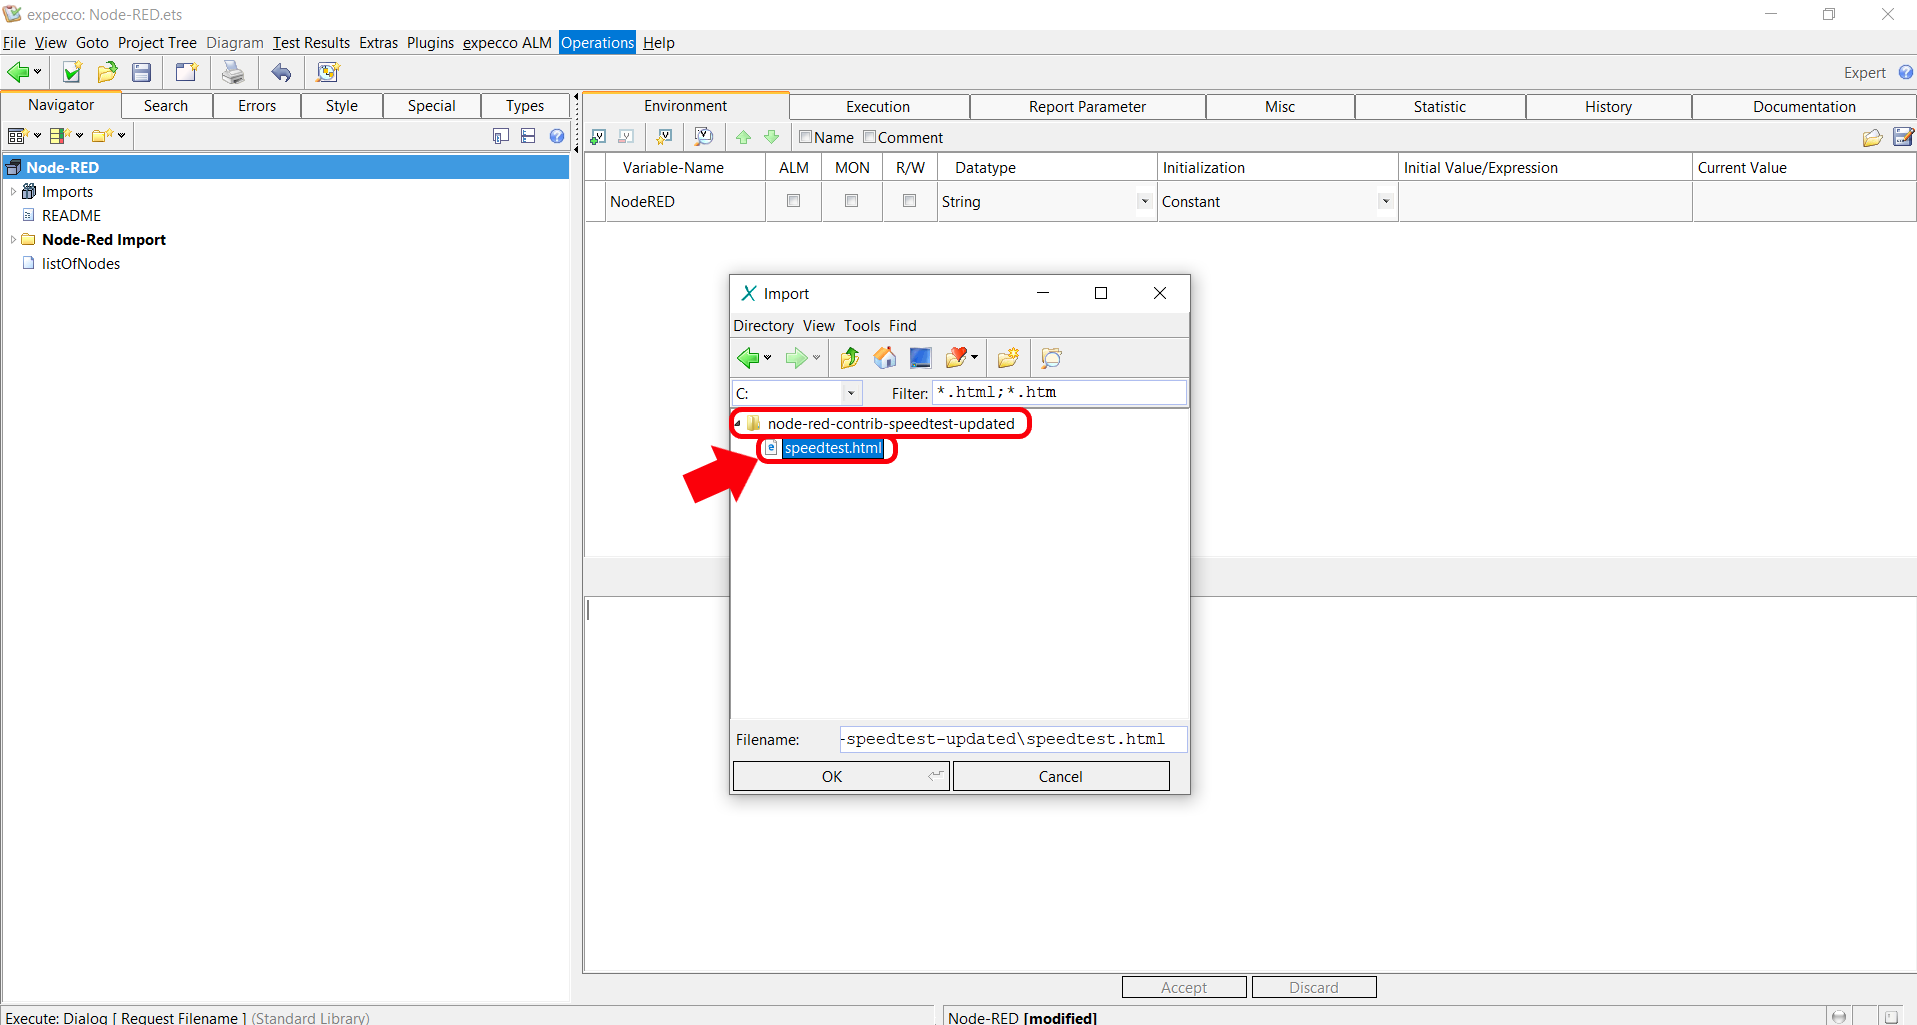Click the search variable magnifier icon
Viewport: 1917px width, 1025px height.
[704, 137]
